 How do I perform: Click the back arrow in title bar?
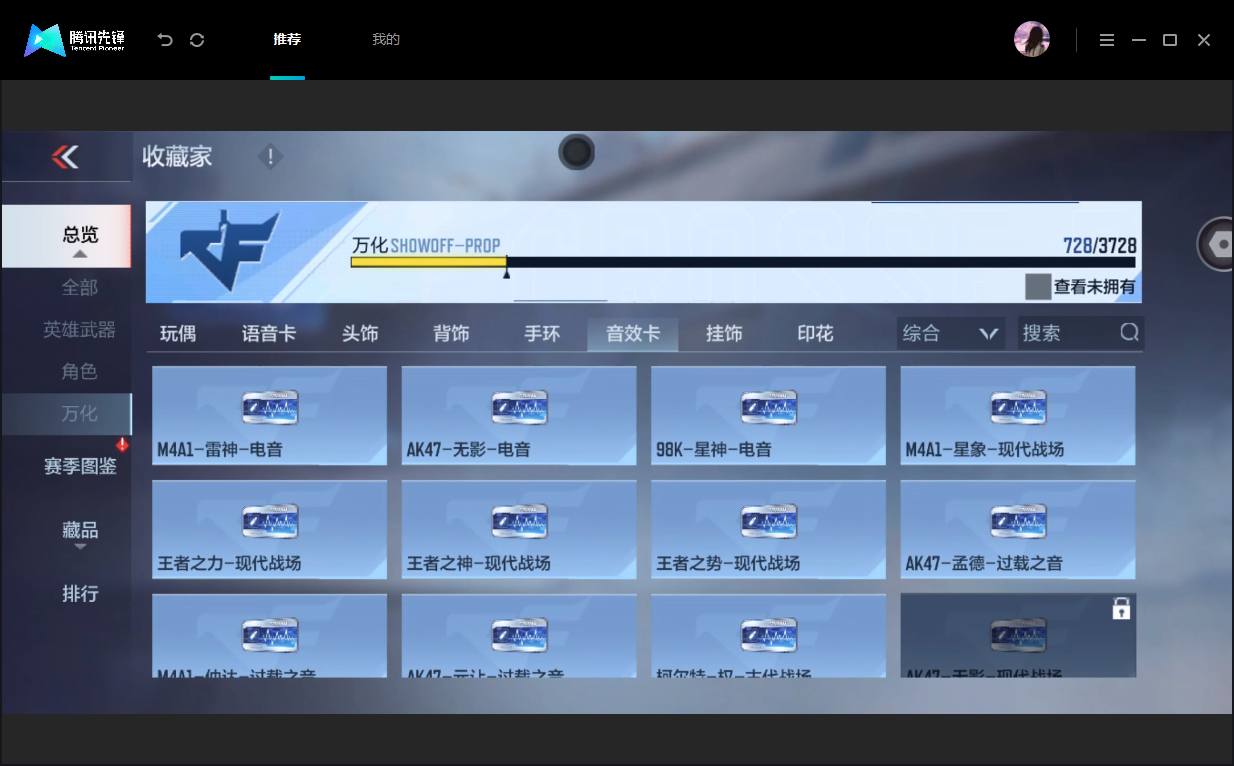(165, 40)
